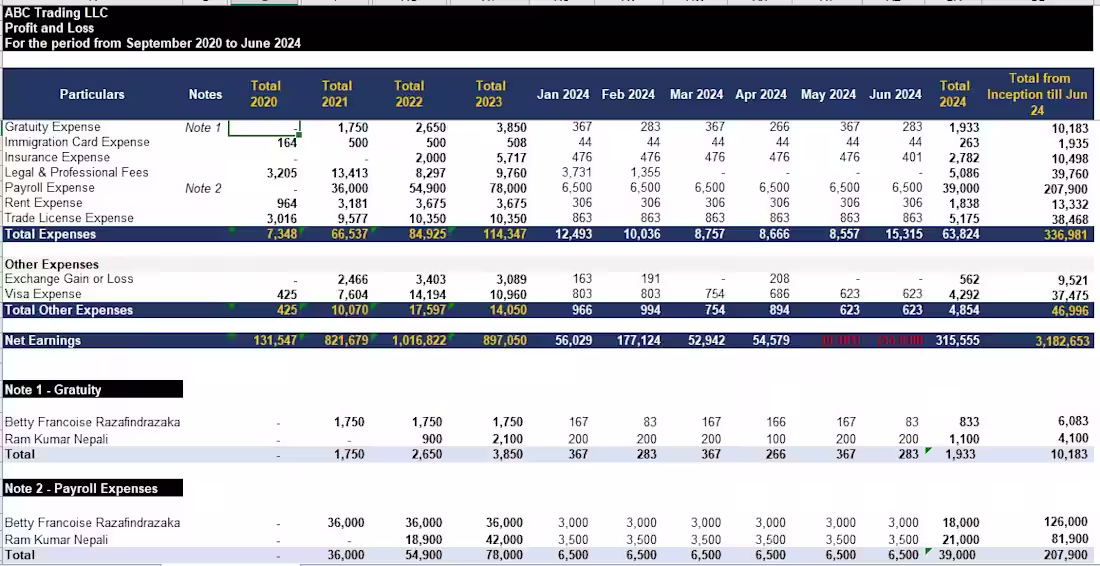Click the 'Profit and Loss' heading
Screen dimensions: 1100x566
[49, 28]
